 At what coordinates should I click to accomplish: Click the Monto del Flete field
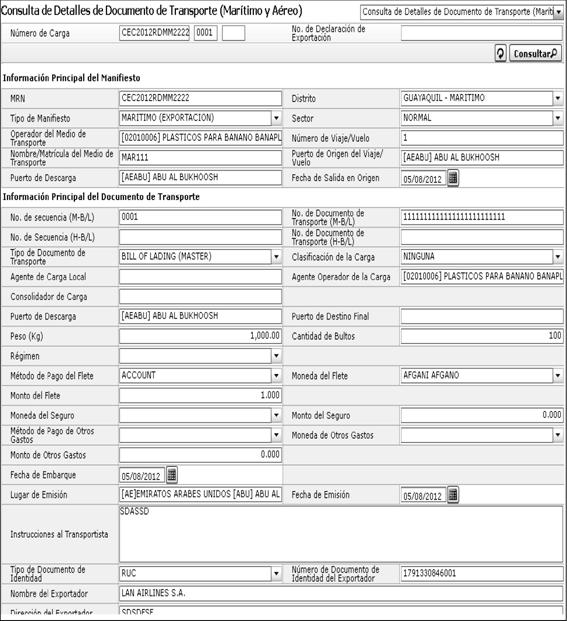click(x=200, y=395)
